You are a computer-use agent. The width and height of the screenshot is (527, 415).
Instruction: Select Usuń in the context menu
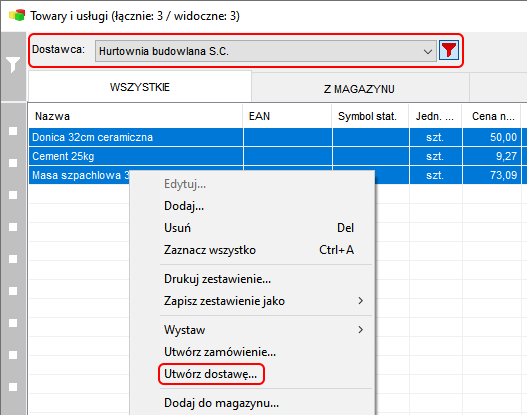[x=177, y=228]
